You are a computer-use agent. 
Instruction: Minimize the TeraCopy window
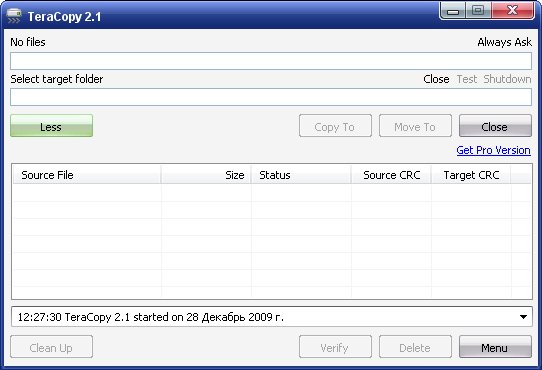[453, 11]
